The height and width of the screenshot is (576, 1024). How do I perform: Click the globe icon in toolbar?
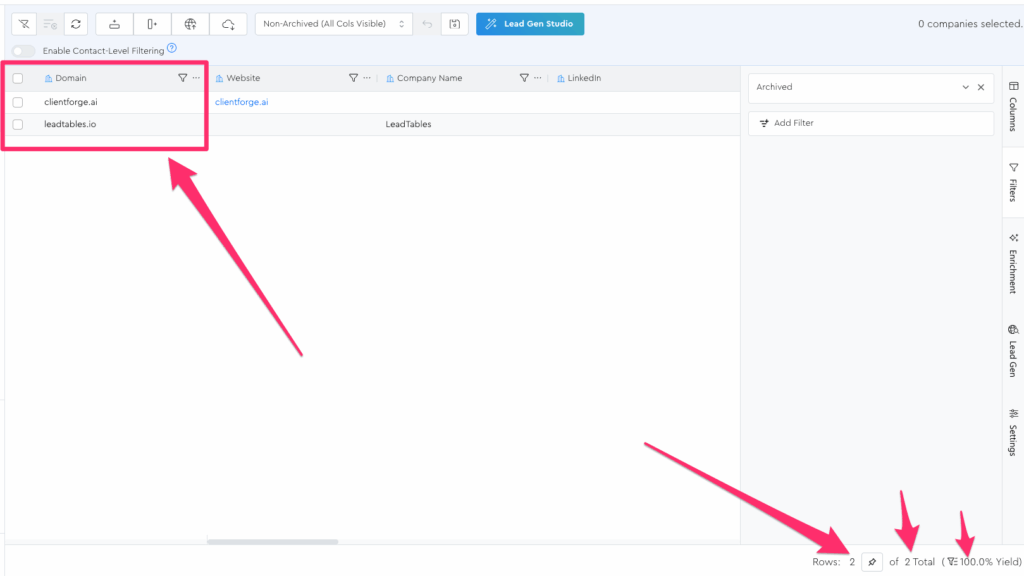coord(190,24)
